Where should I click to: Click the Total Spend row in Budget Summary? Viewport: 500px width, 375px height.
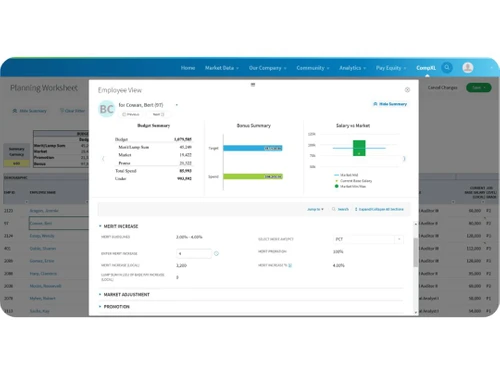click(153, 171)
